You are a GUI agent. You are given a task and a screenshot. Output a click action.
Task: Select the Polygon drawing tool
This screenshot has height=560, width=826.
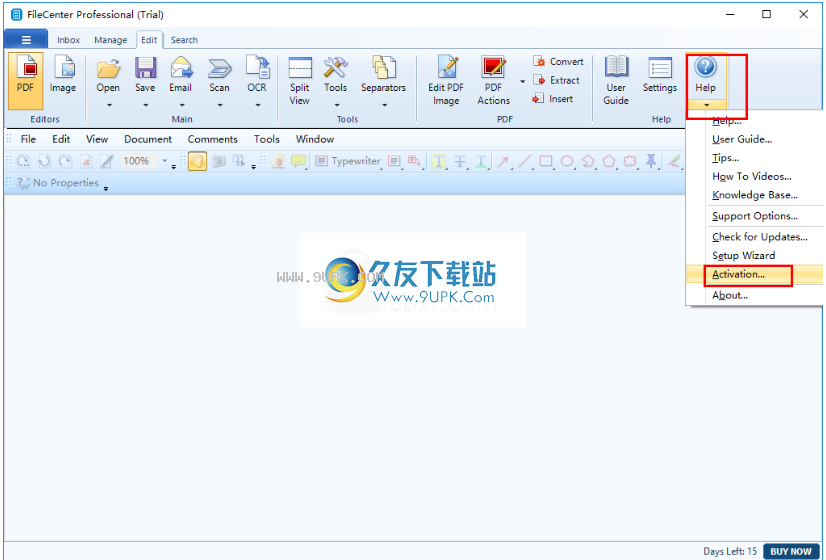click(609, 161)
